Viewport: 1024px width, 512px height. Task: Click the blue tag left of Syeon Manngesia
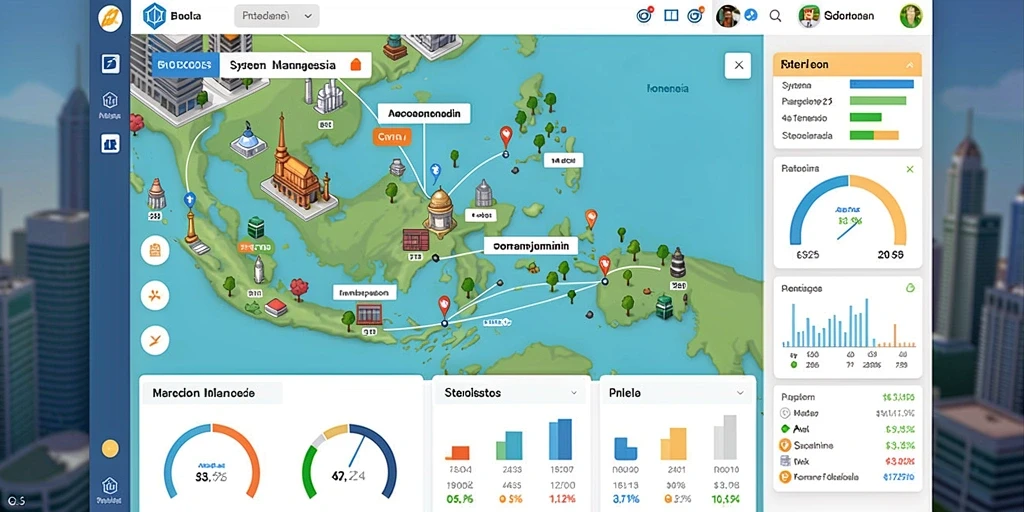tap(185, 65)
